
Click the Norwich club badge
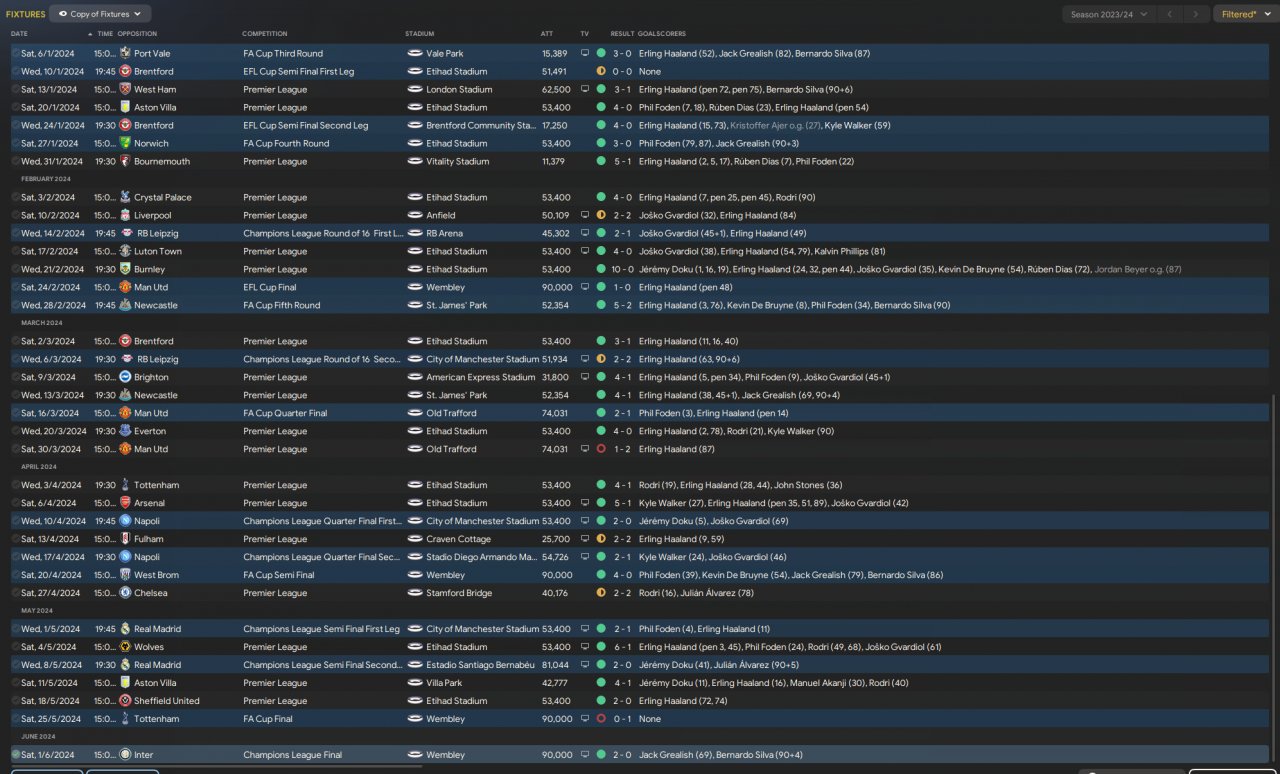125,143
